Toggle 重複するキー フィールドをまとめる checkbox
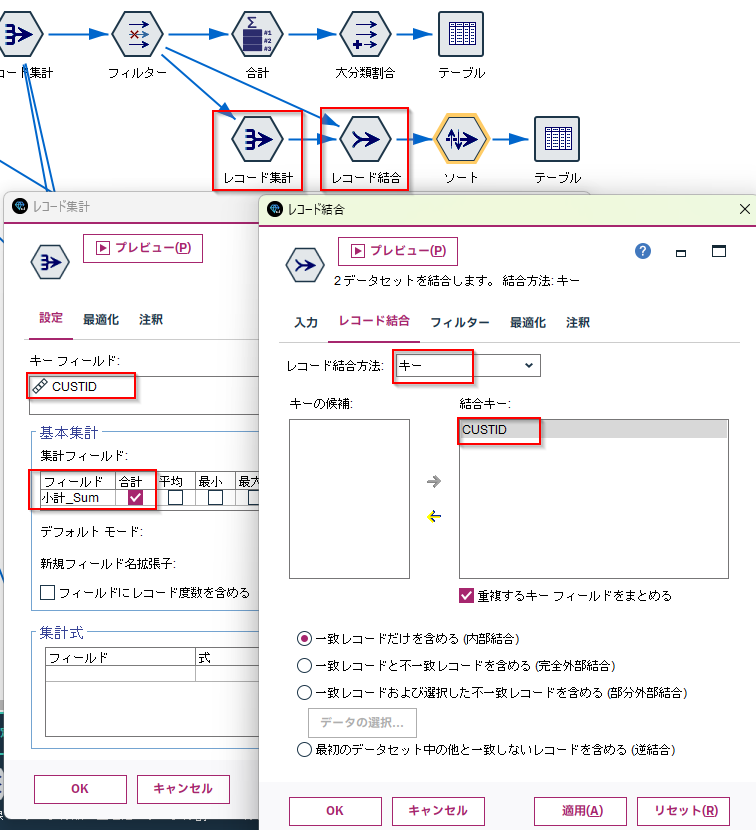 [x=466, y=596]
